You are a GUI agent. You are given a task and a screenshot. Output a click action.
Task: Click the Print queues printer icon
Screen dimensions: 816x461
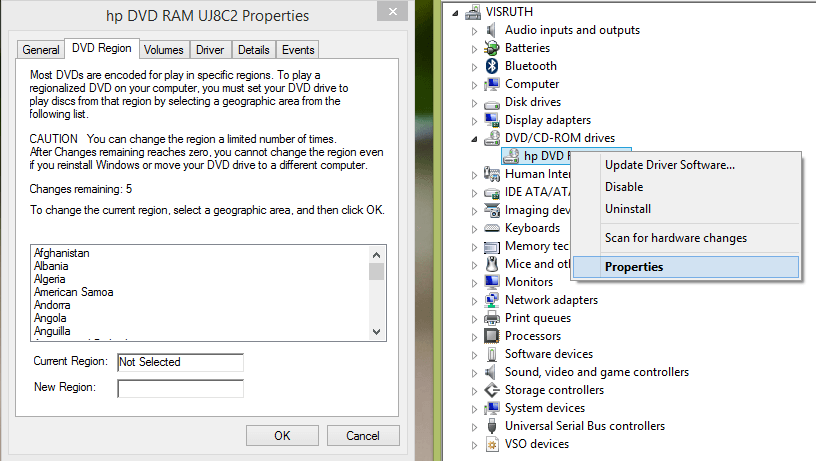coord(492,318)
